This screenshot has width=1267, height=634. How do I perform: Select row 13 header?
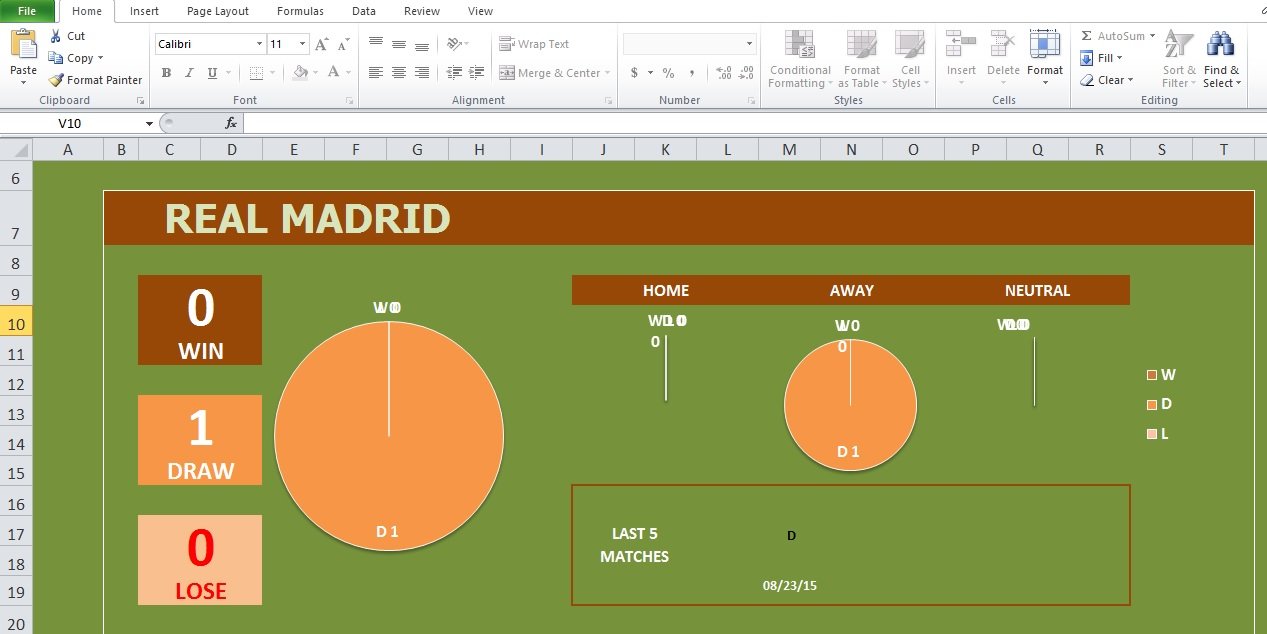tap(16, 414)
